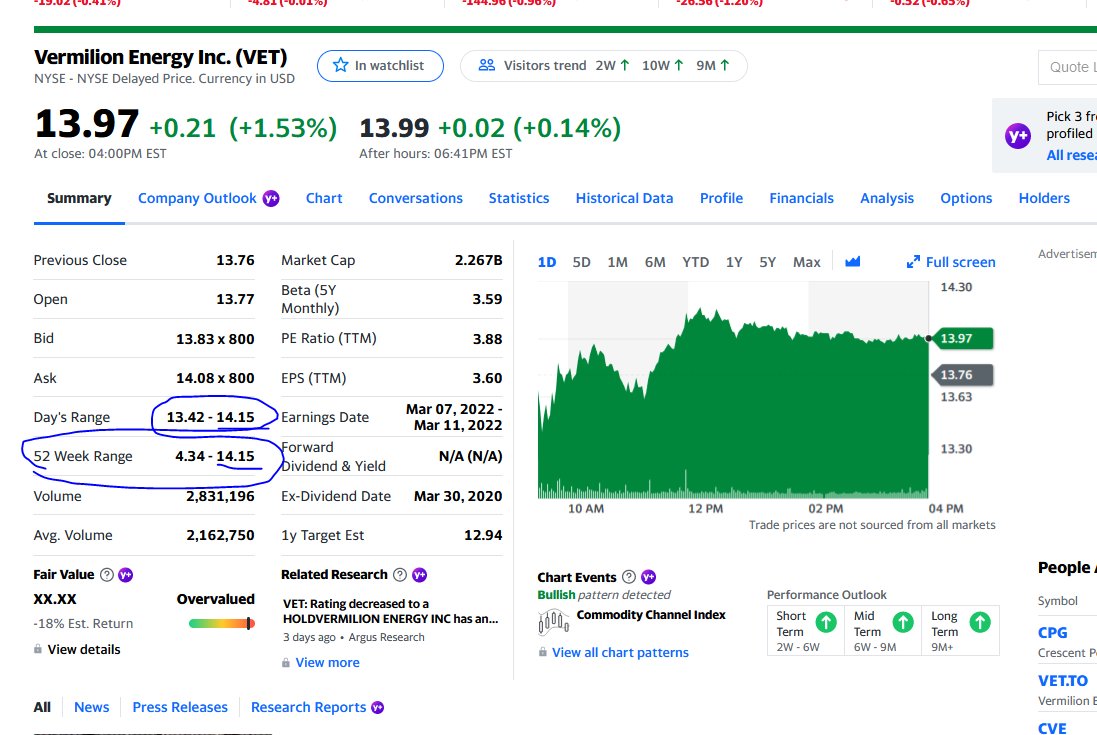
Task: Select the 1M chart range
Action: (617, 262)
